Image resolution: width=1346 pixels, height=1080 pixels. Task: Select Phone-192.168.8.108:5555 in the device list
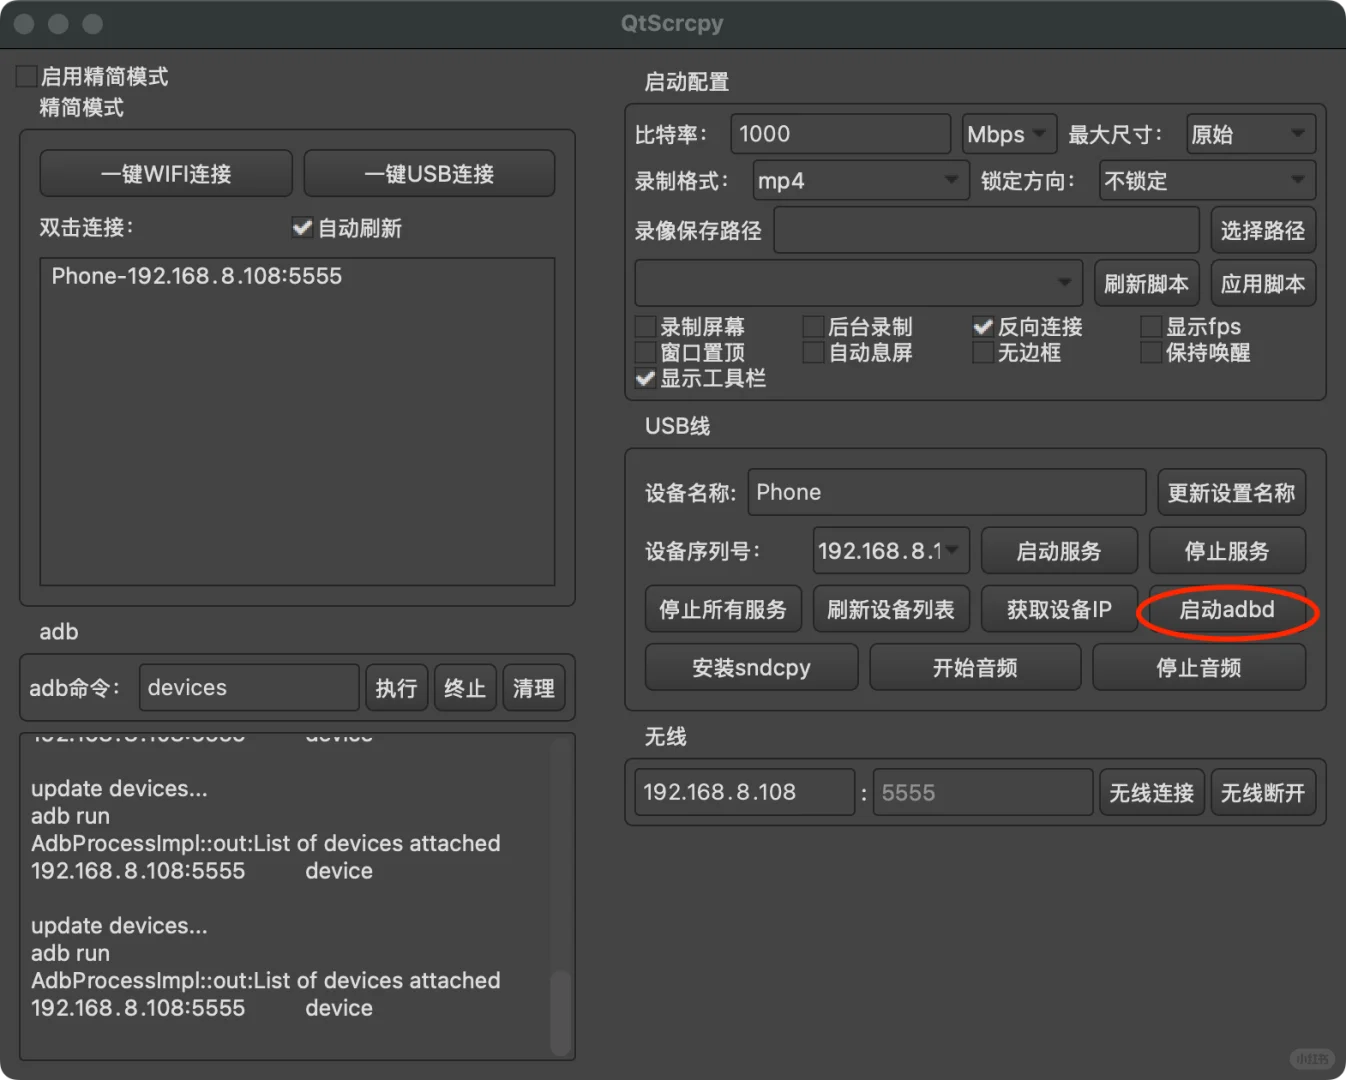click(196, 276)
